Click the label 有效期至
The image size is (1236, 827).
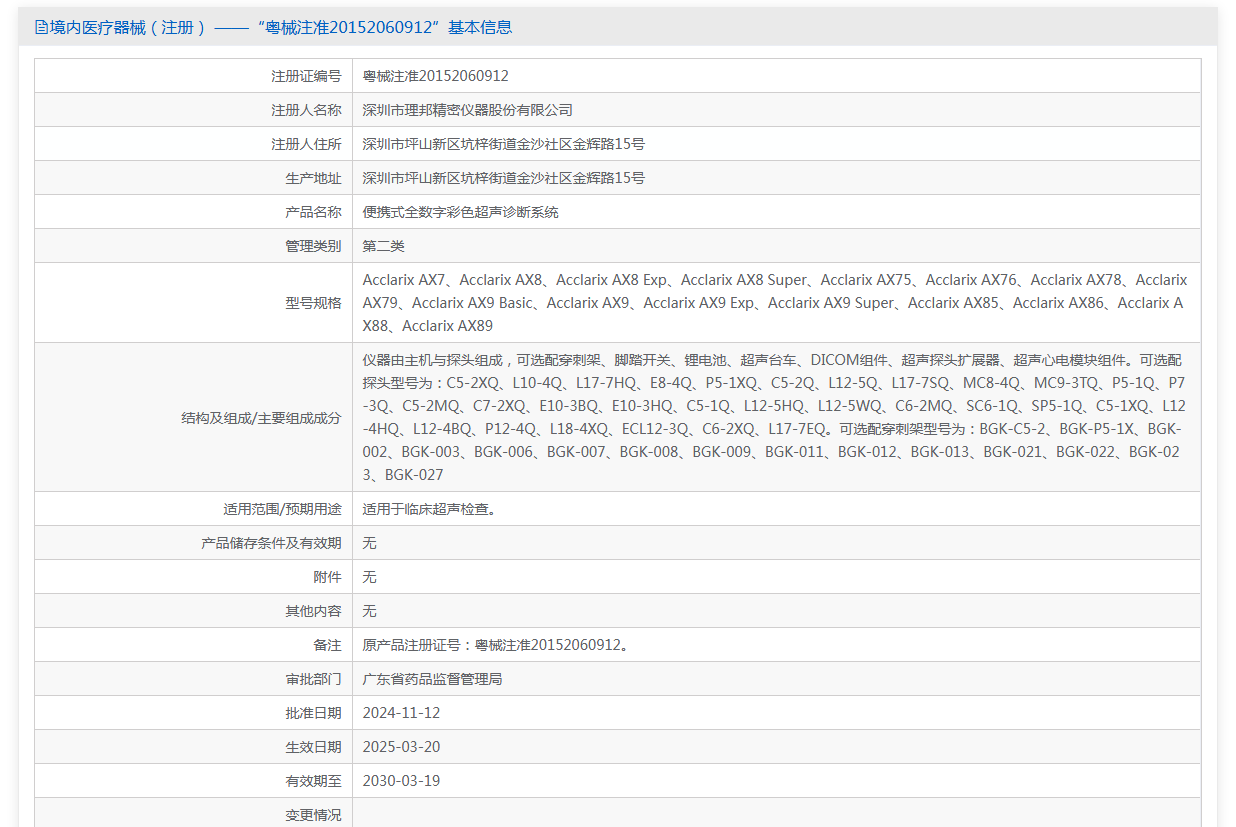313,781
